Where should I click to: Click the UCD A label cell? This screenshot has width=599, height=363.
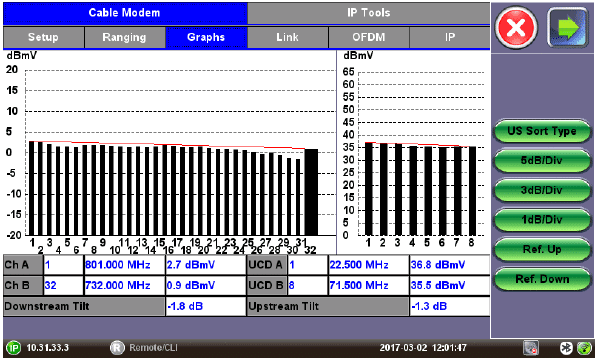tap(267, 265)
